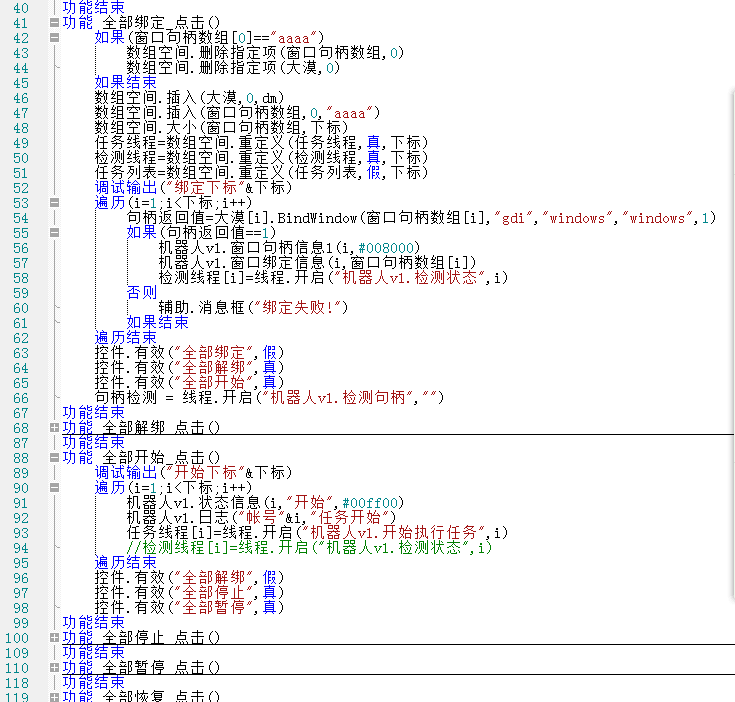The width and height of the screenshot is (735, 702).
Task: Collapse the 如果(句柄返回值==1) block at line 55
Action: (54, 232)
